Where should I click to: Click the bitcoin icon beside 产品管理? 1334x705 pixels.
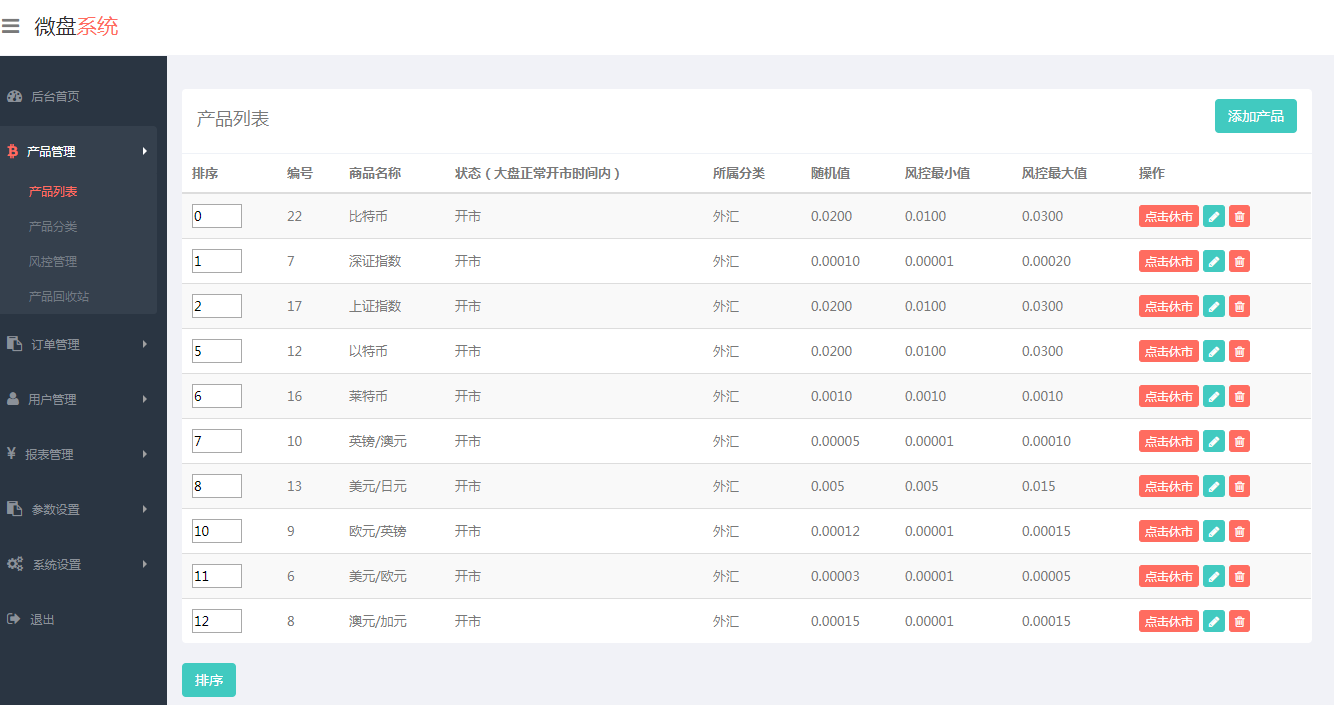click(x=13, y=152)
